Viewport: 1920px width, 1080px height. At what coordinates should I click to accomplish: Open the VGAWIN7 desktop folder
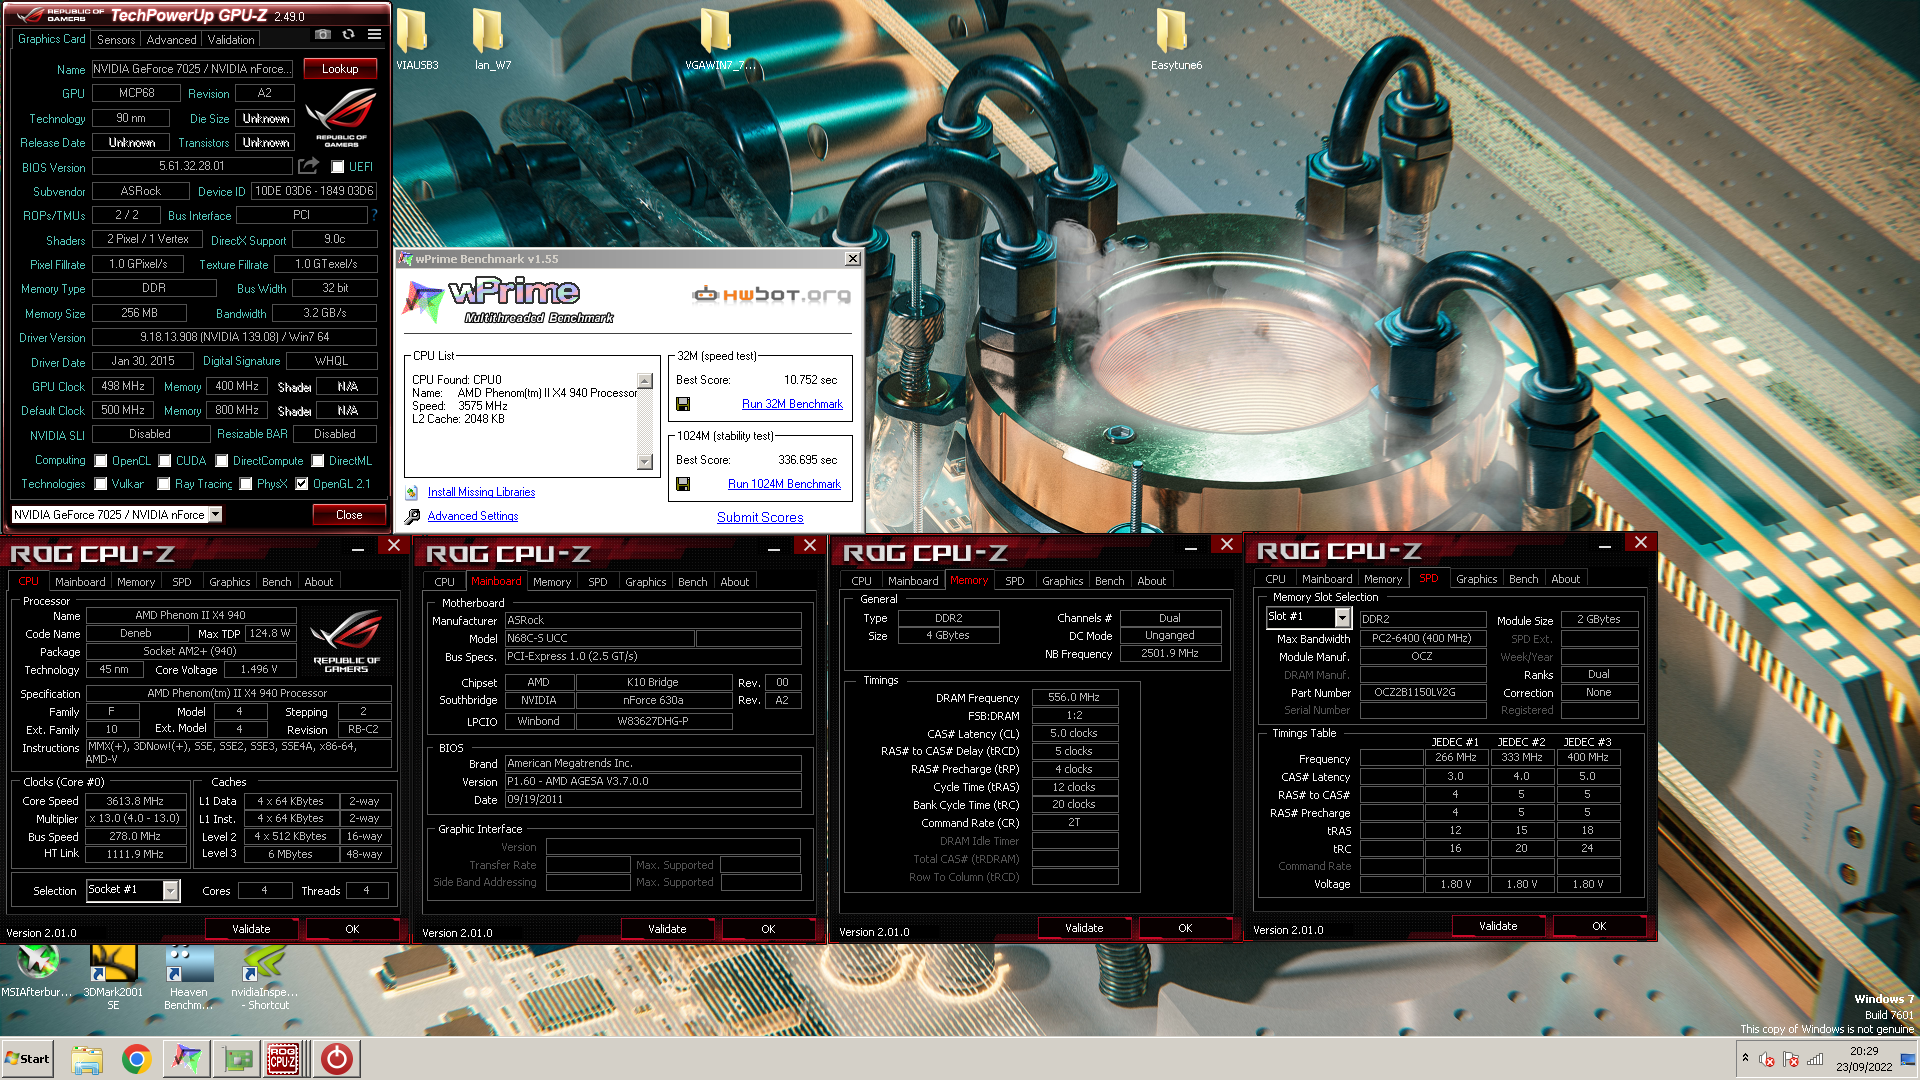click(720, 39)
